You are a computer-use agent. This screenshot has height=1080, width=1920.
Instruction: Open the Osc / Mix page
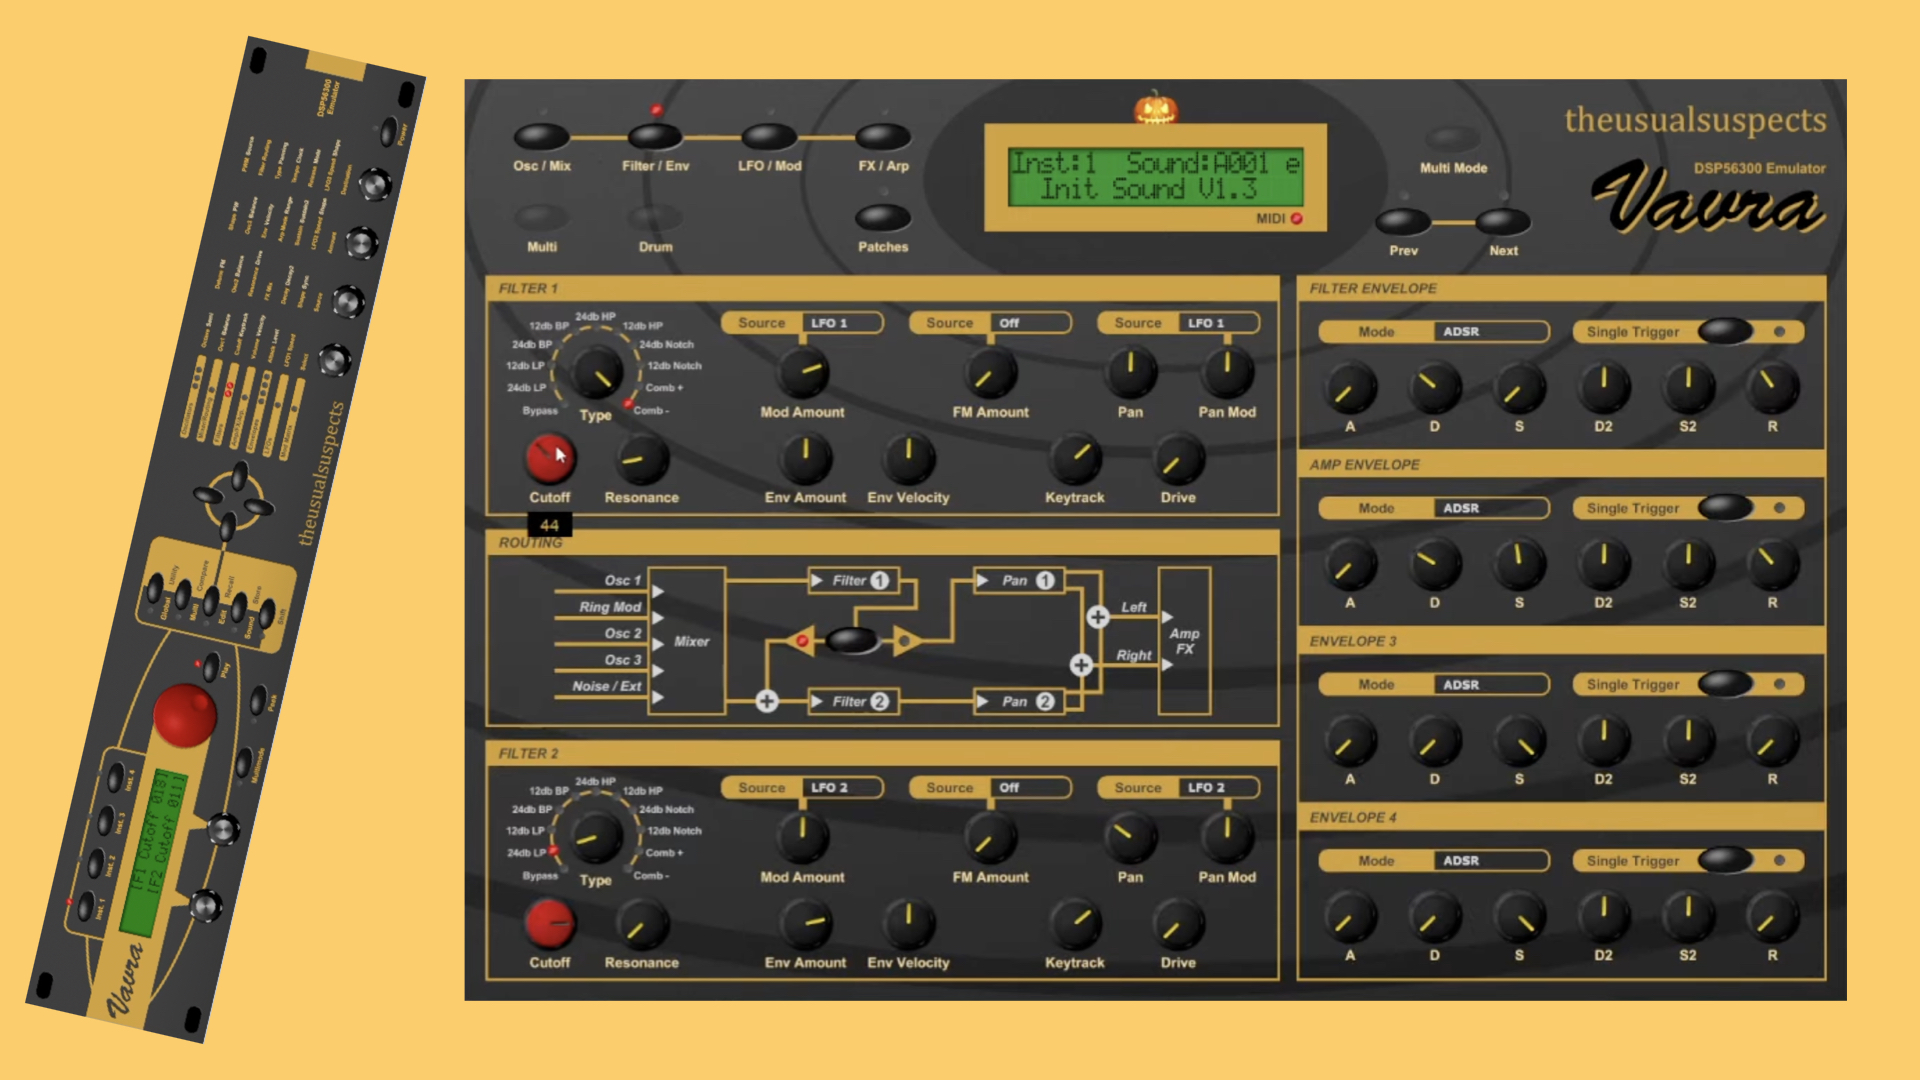pyautogui.click(x=541, y=137)
